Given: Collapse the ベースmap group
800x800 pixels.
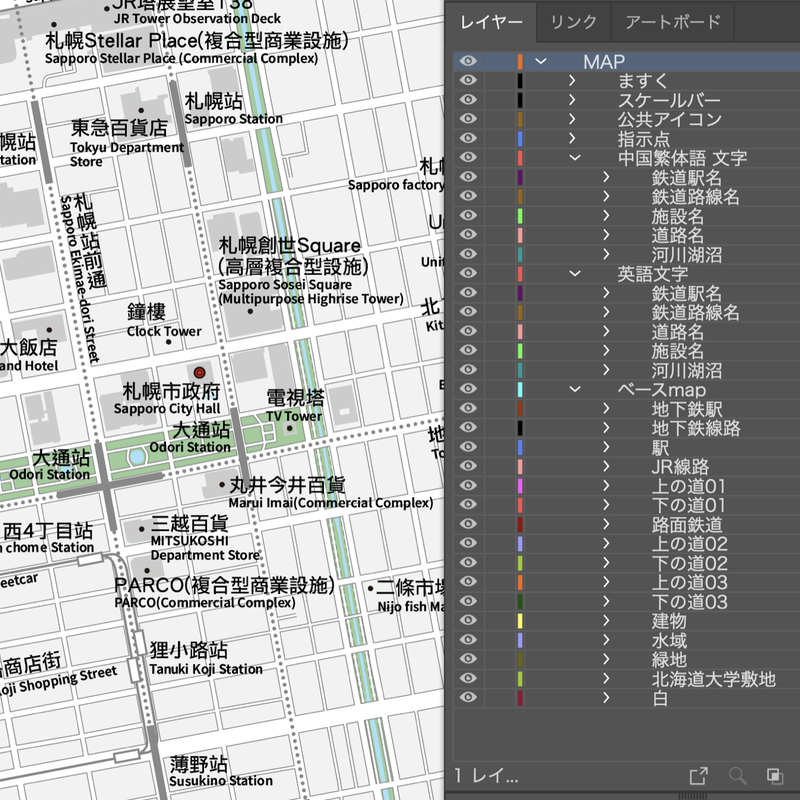Looking at the screenshot, I should pyautogui.click(x=573, y=389).
